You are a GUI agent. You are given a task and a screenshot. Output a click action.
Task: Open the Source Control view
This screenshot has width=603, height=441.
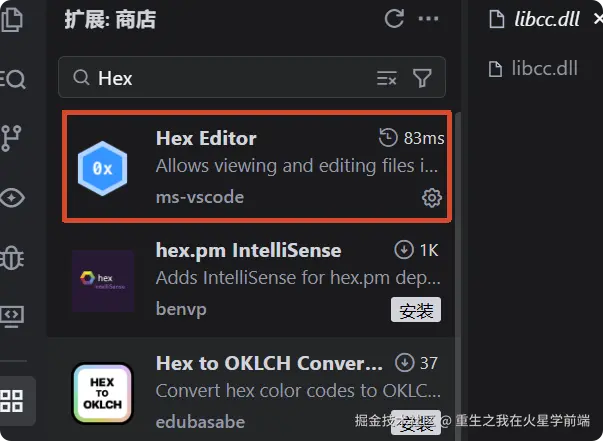pos(11,138)
